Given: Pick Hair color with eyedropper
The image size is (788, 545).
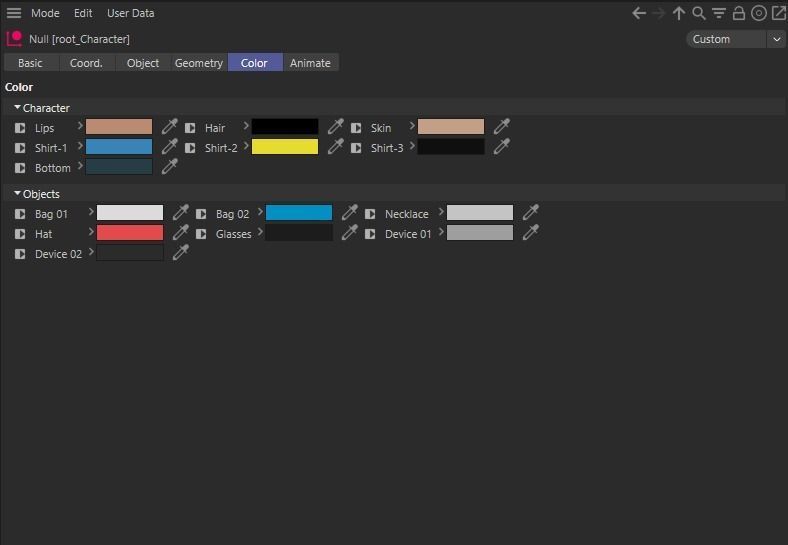Looking at the screenshot, I should [335, 127].
